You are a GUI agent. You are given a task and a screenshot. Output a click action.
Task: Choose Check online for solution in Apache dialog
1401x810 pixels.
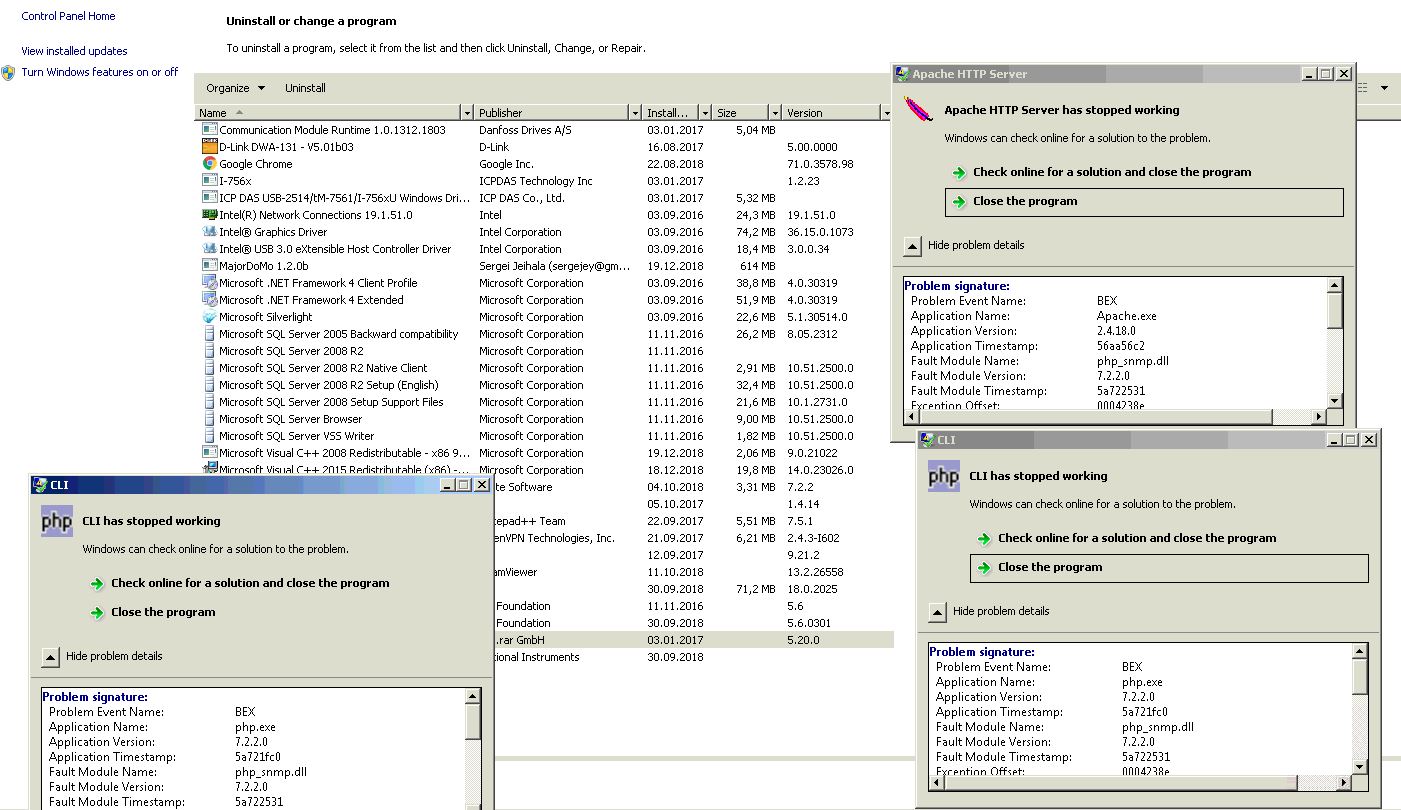point(1111,172)
